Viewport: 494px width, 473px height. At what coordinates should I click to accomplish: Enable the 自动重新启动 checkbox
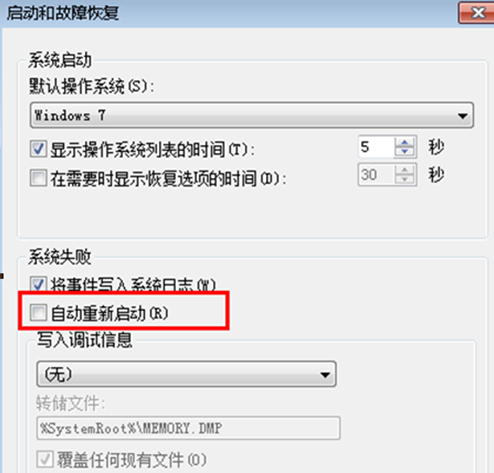[x=38, y=313]
